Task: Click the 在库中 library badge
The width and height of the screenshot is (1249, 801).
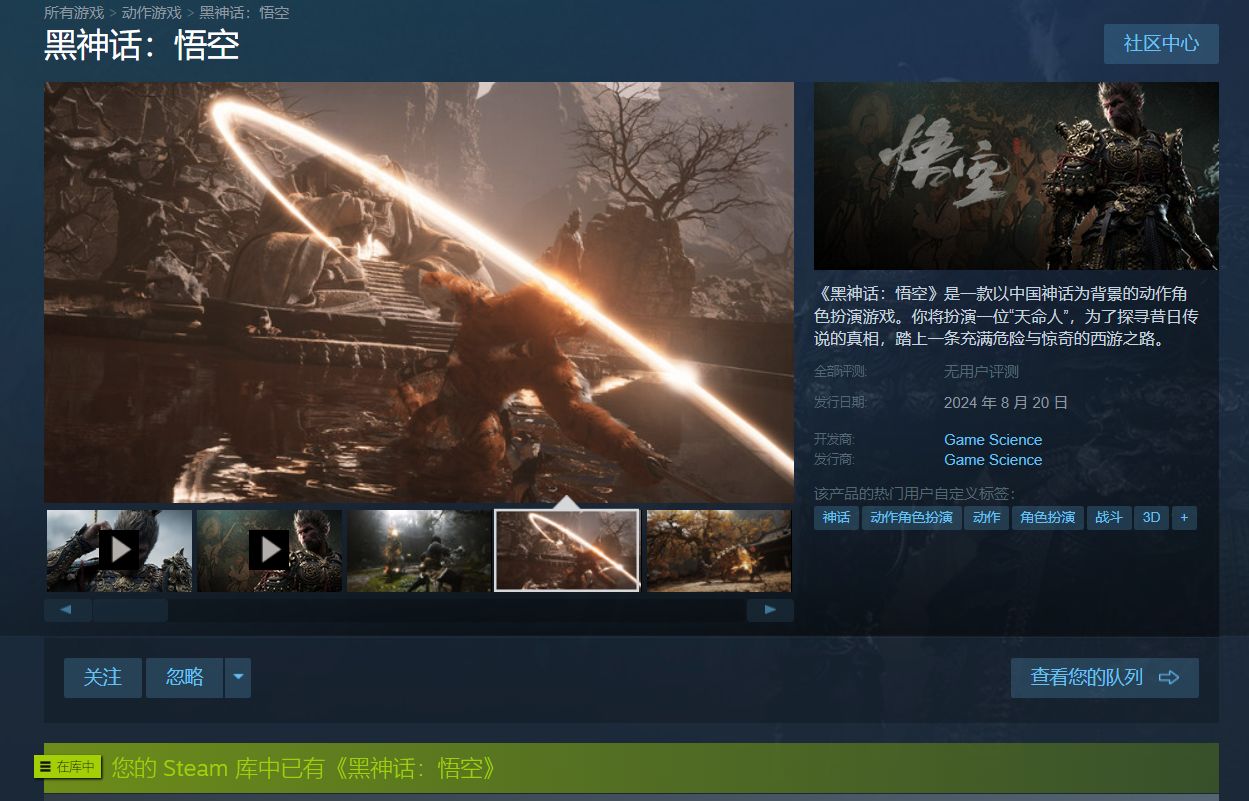Action: (x=68, y=767)
